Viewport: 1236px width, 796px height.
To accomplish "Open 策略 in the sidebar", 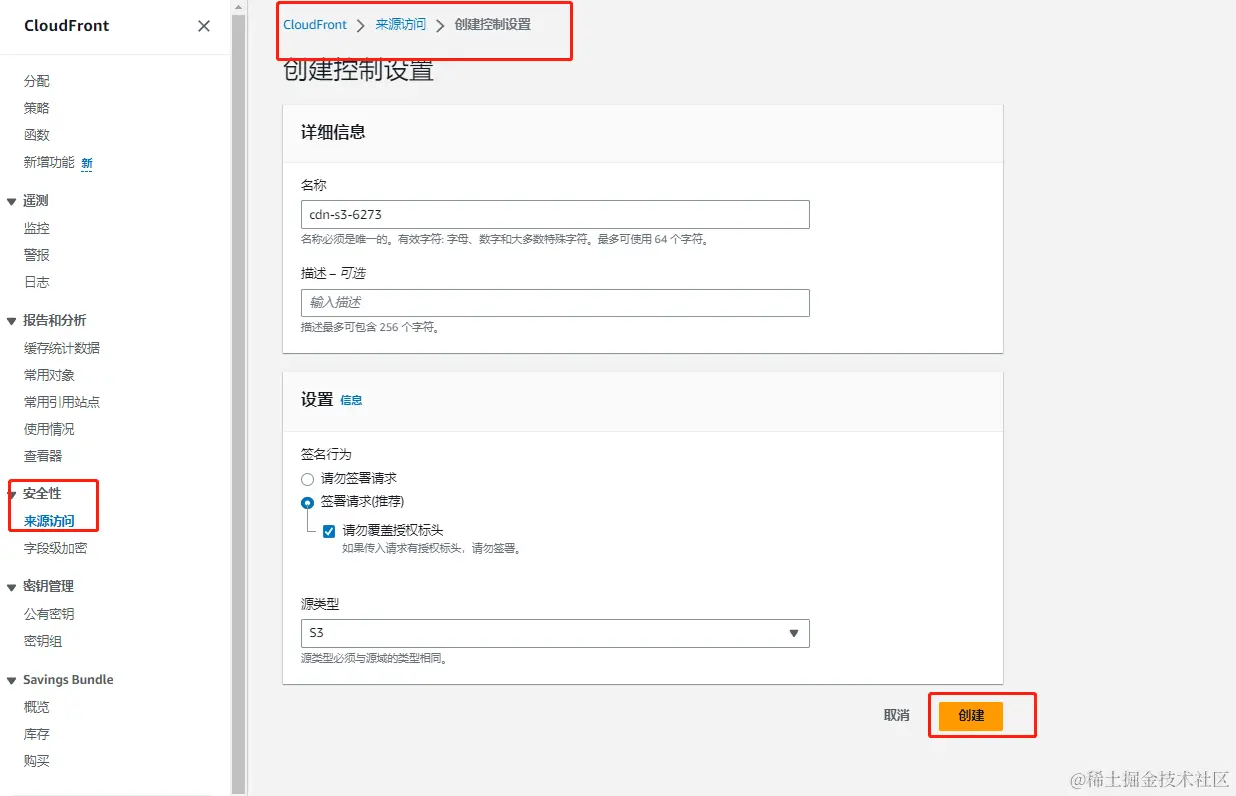I will [37, 108].
